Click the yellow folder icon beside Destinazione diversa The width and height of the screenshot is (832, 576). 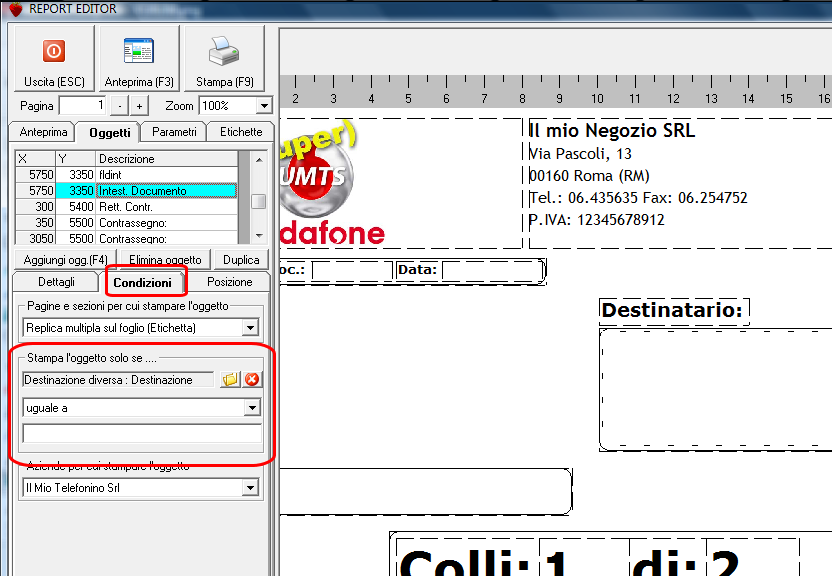[230, 380]
